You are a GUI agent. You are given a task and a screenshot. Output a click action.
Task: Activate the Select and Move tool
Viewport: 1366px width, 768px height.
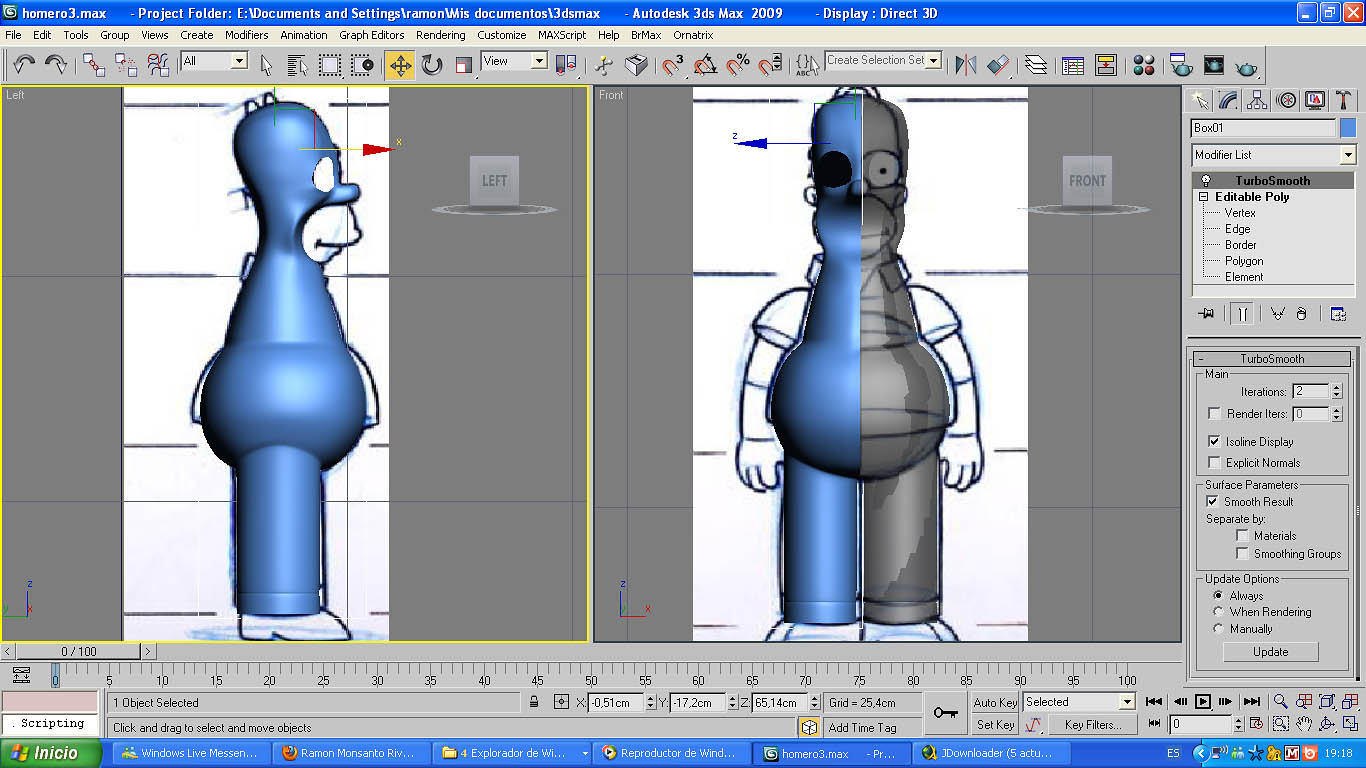click(400, 65)
